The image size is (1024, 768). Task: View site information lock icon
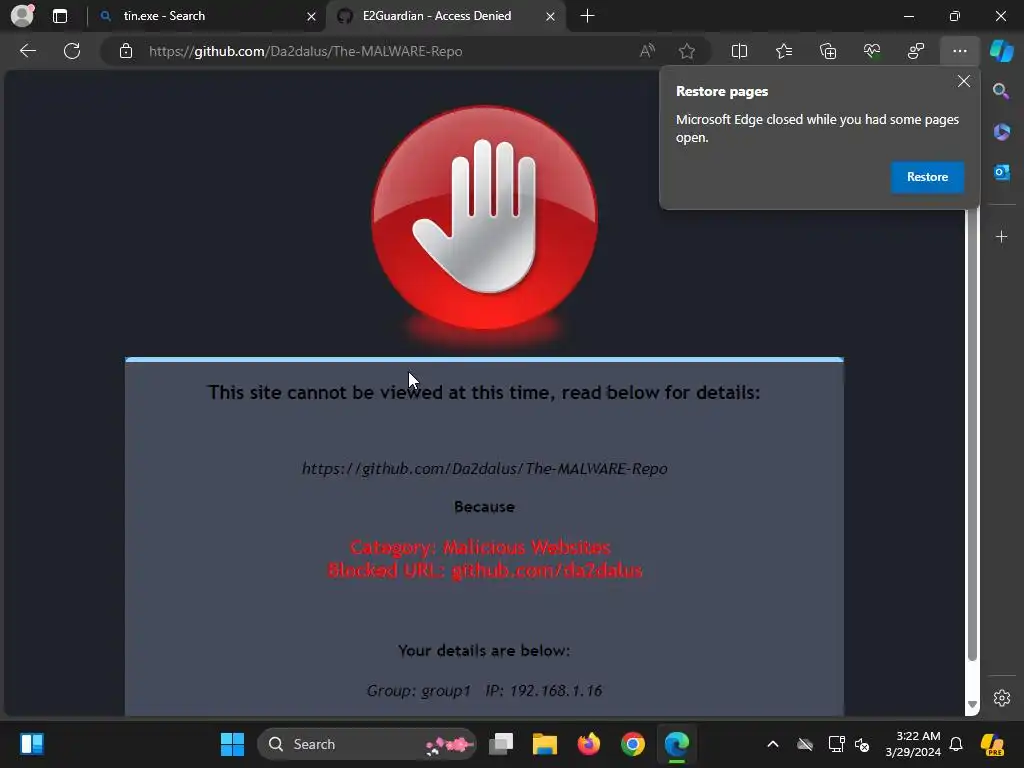tap(126, 51)
